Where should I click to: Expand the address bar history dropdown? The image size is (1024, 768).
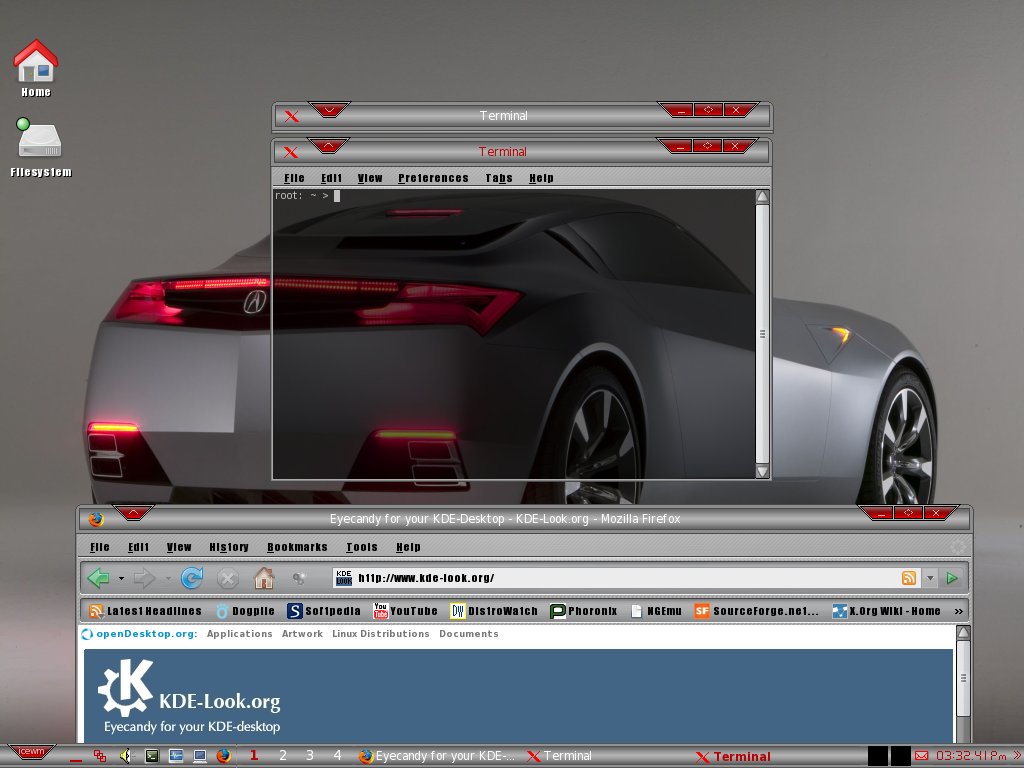tap(931, 578)
